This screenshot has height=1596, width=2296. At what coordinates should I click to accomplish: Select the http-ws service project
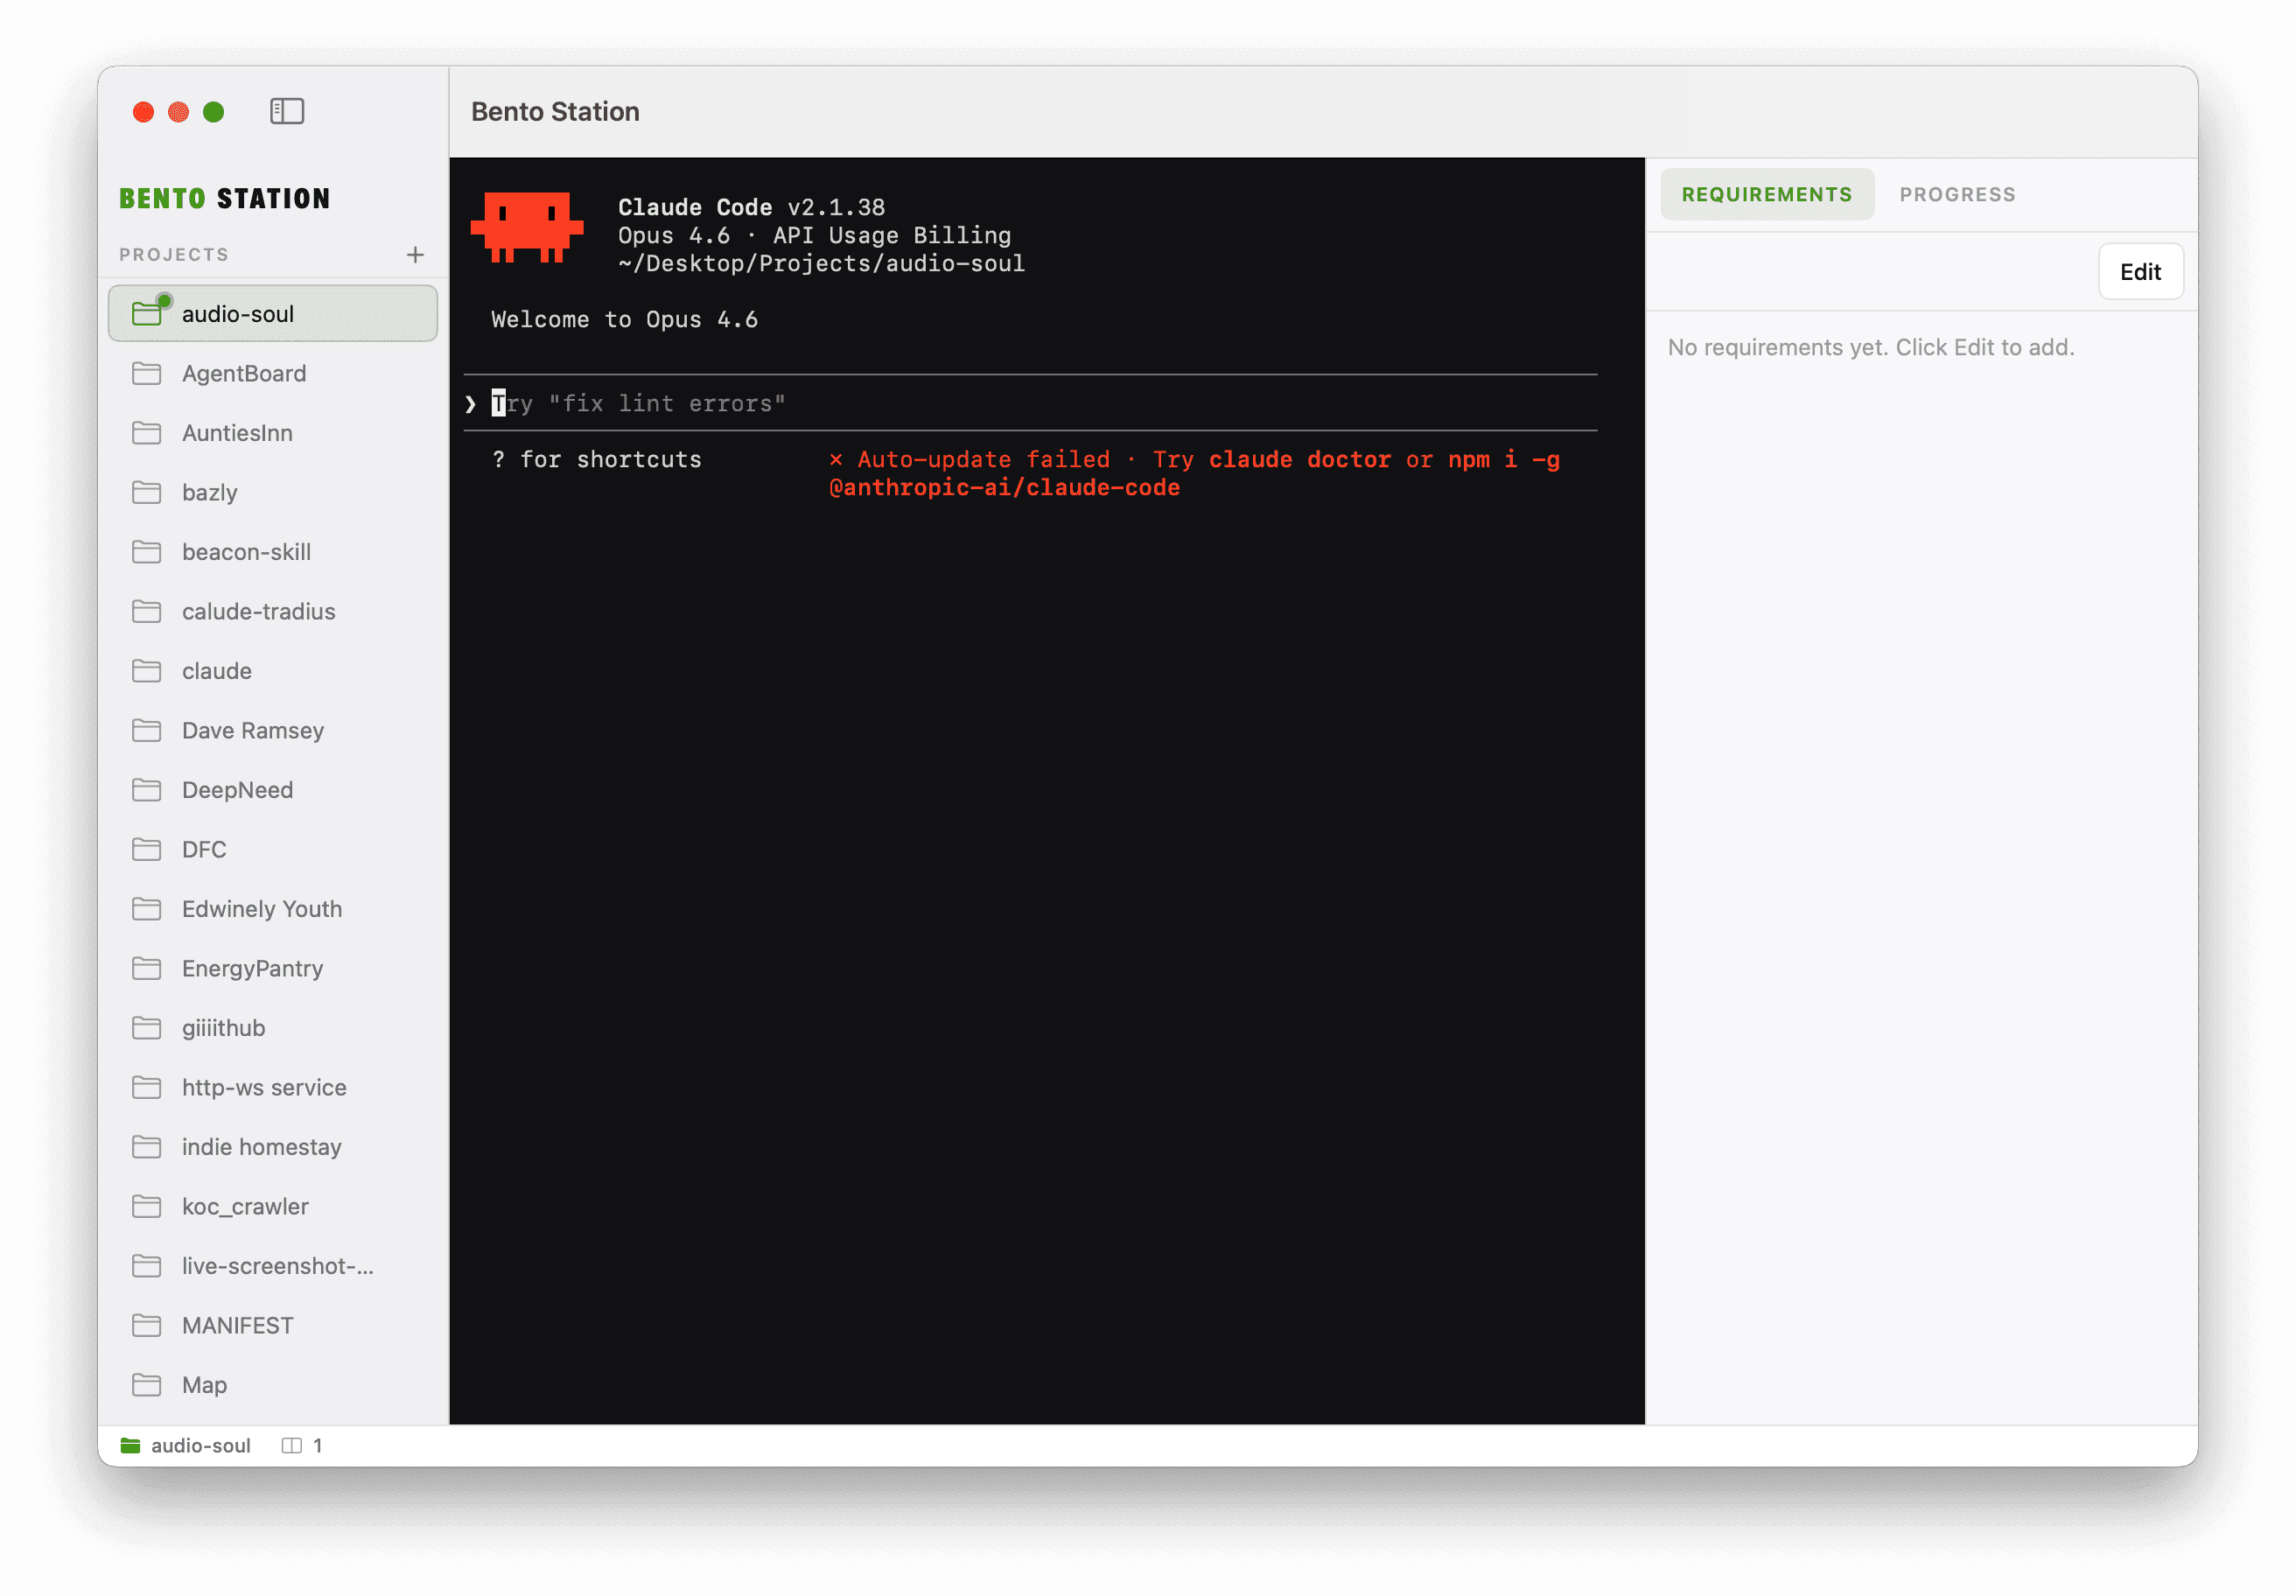coord(264,1088)
